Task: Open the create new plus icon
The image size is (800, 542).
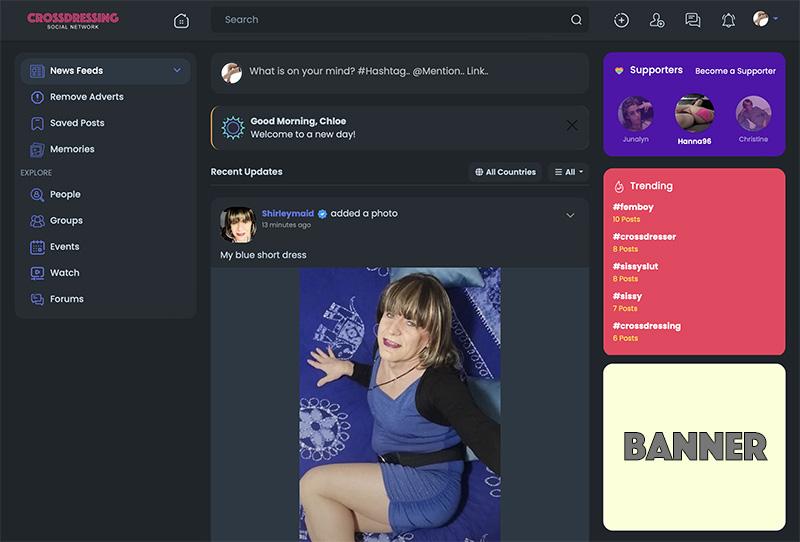Action: coord(621,20)
